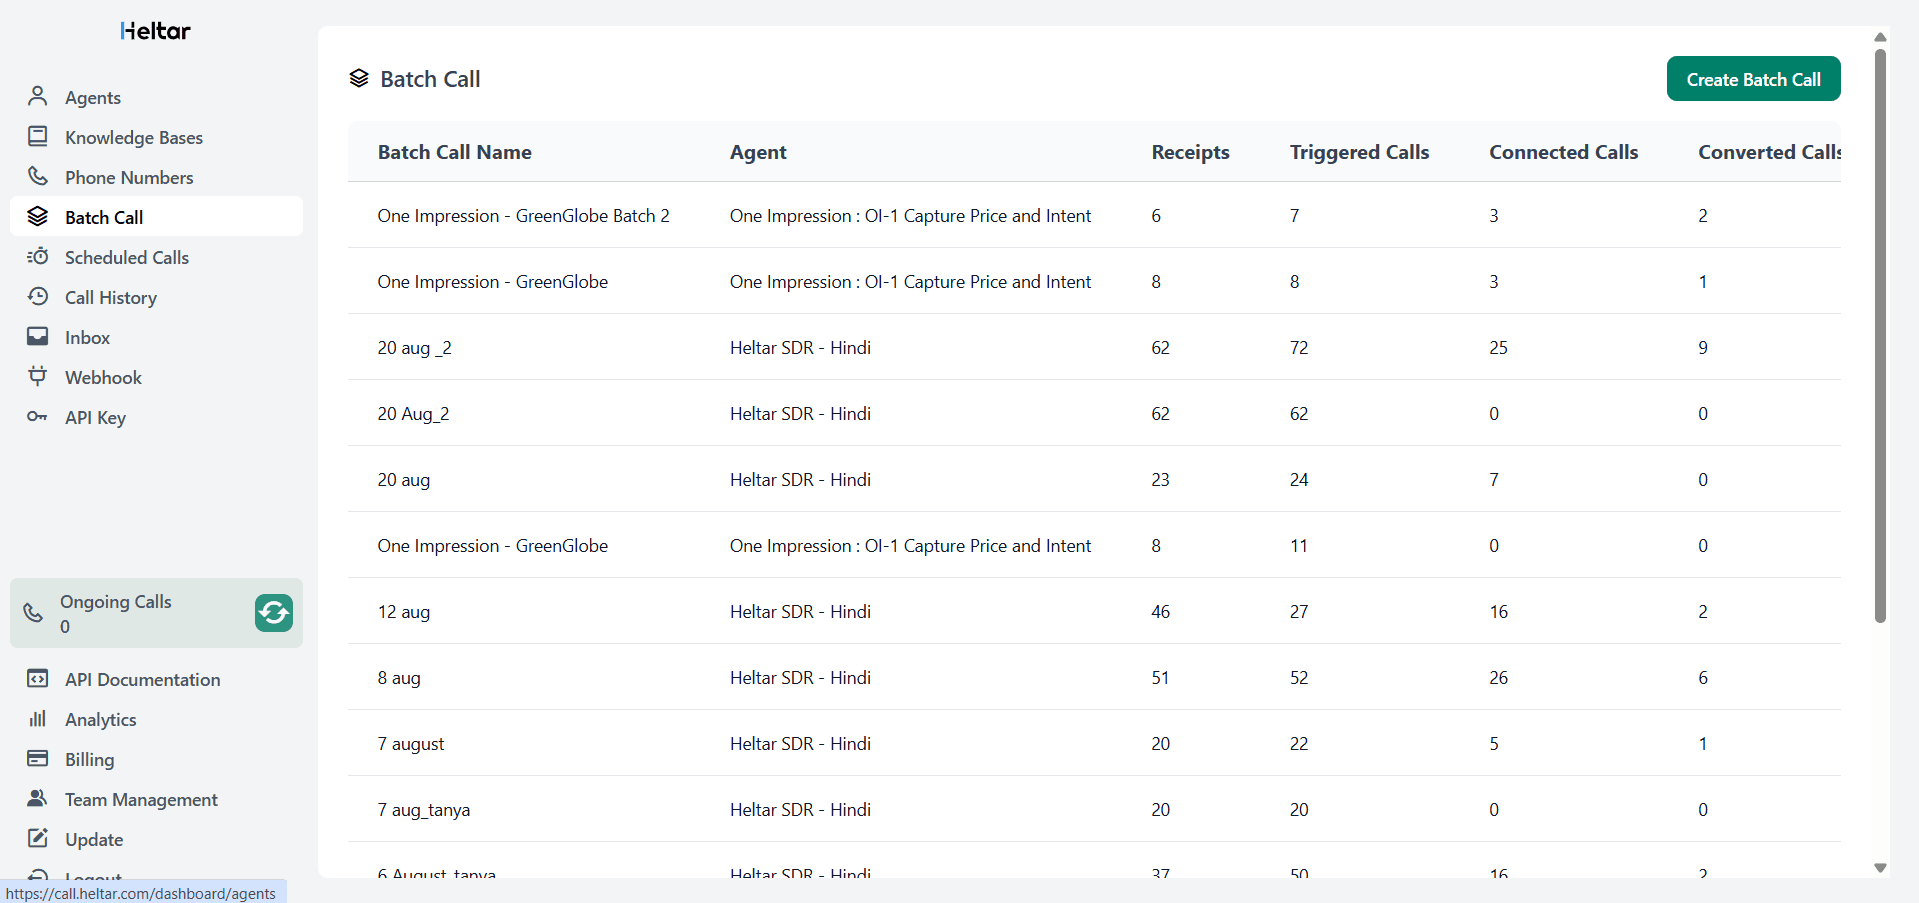Image resolution: width=1919 pixels, height=903 pixels.
Task: Click the Knowledge Bases book icon
Action: point(38,136)
